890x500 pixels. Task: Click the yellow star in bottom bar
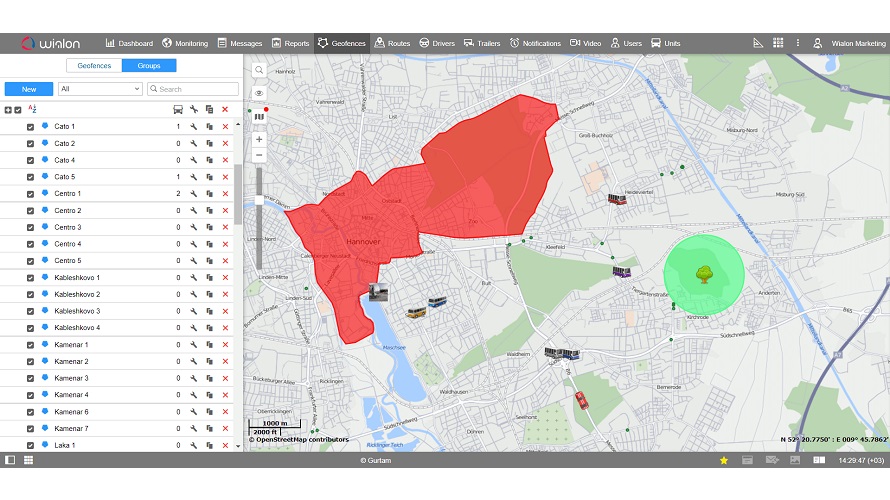click(x=724, y=460)
